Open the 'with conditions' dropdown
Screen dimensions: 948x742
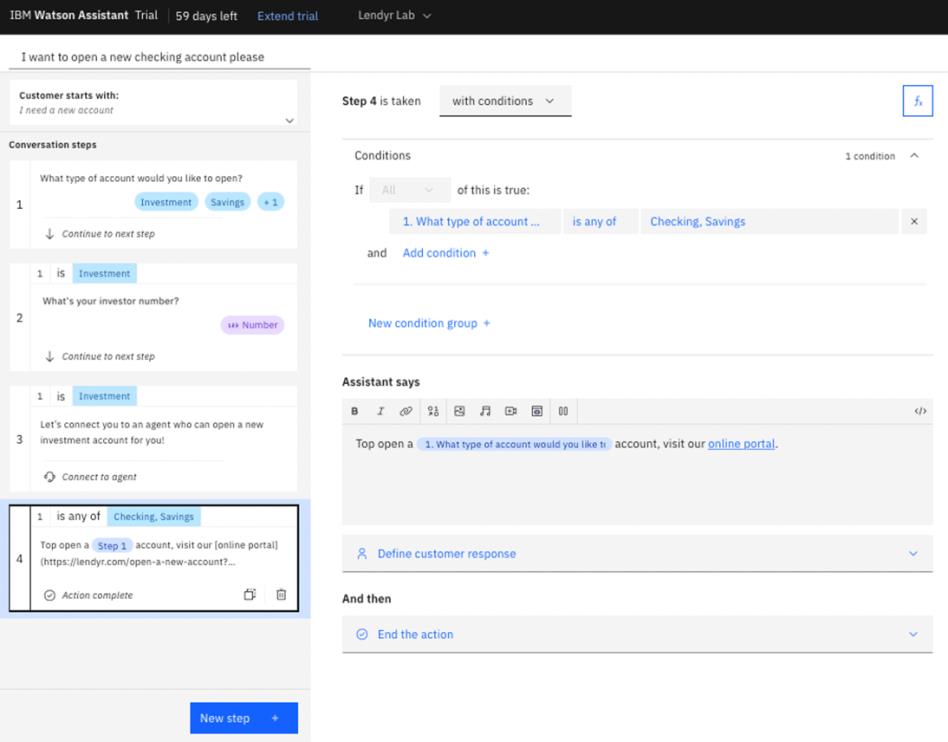[x=505, y=101]
